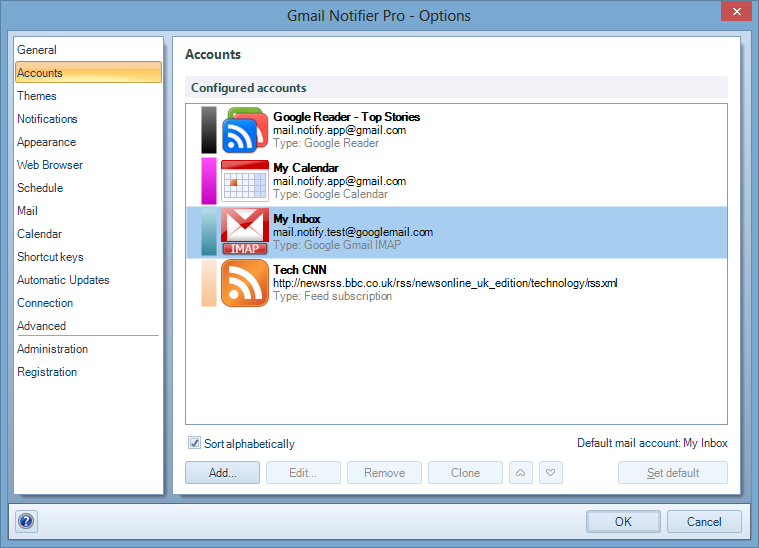
Task: Click 'Default mail account: My Inbox' label
Action: coord(653,443)
